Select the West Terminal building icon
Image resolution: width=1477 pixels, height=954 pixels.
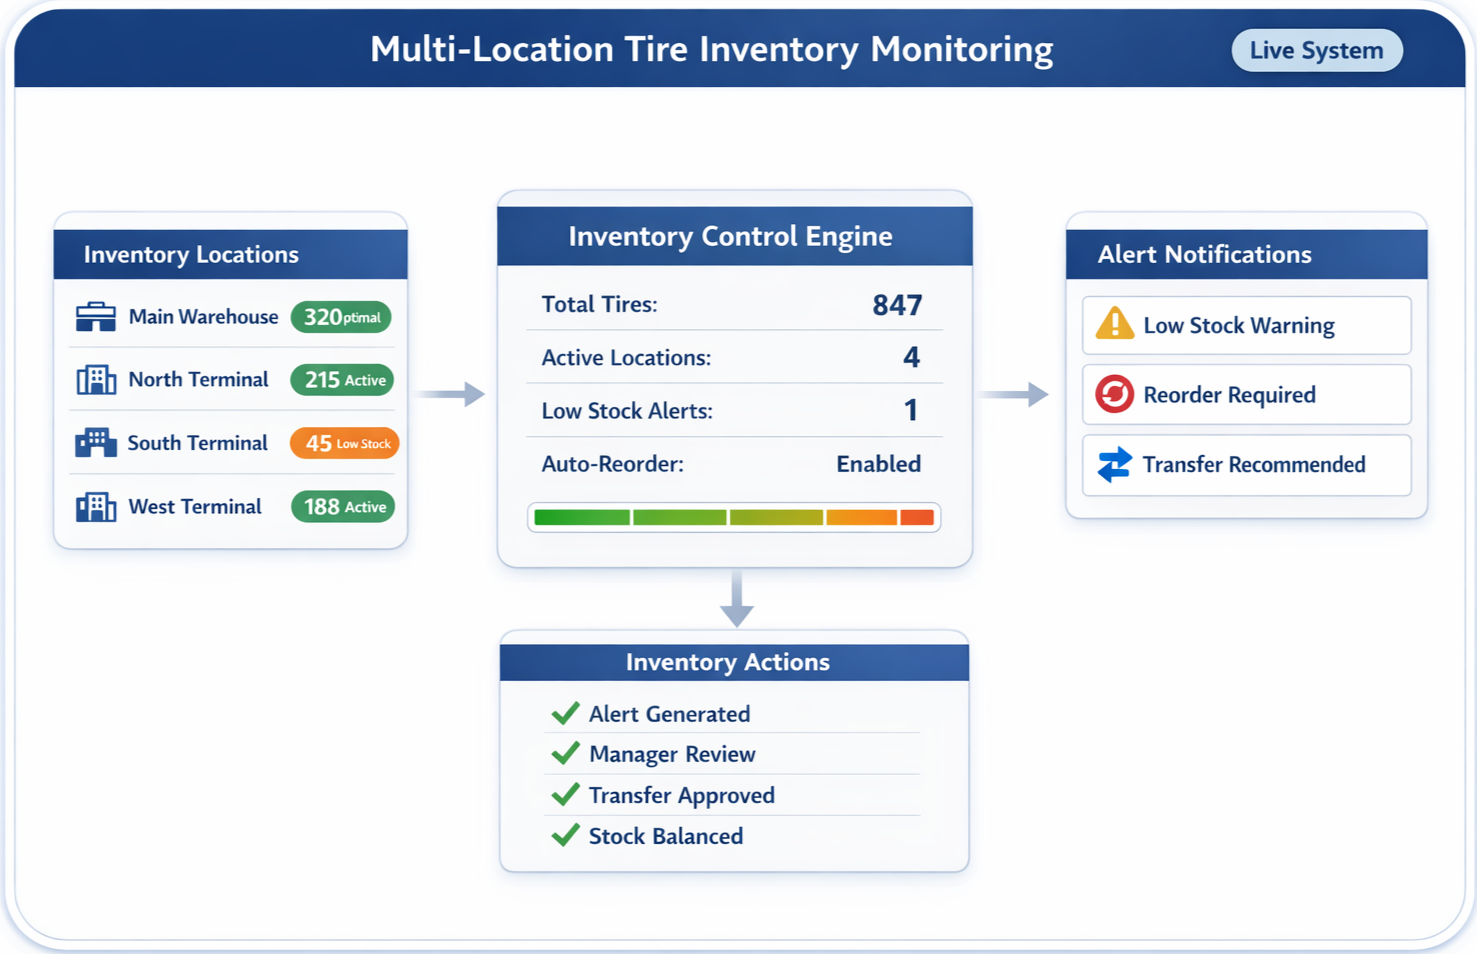tap(95, 506)
